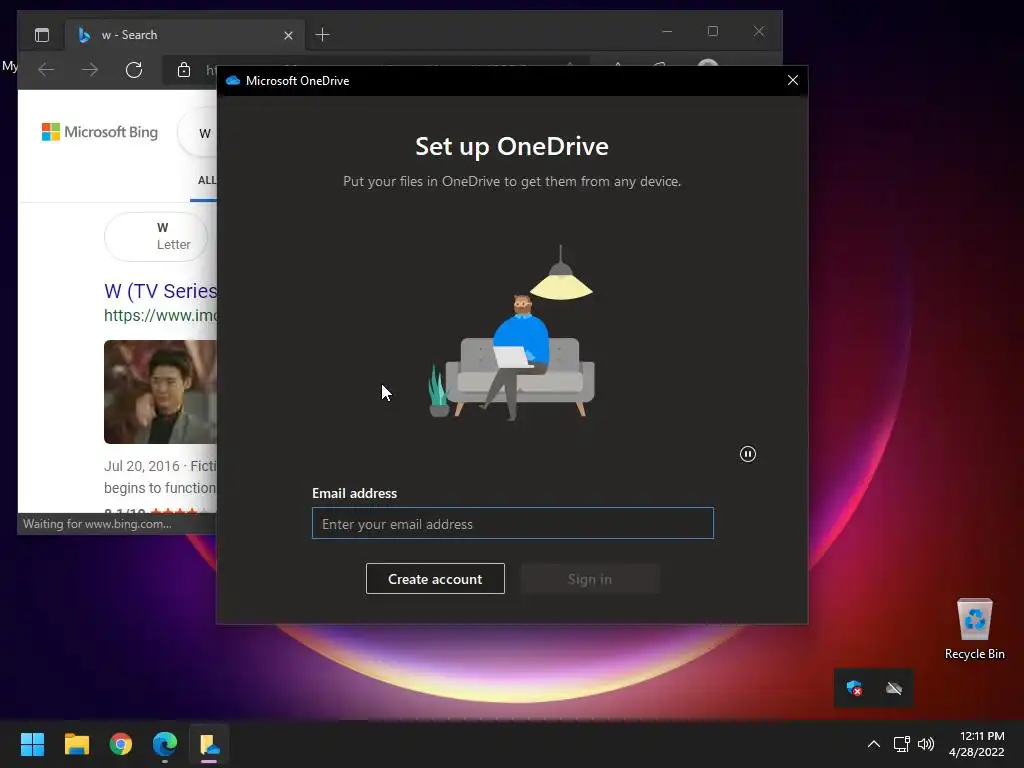Screen dimensions: 1024x768
Task: Open the Recycle Bin desktop icon
Action: [x=974, y=630]
